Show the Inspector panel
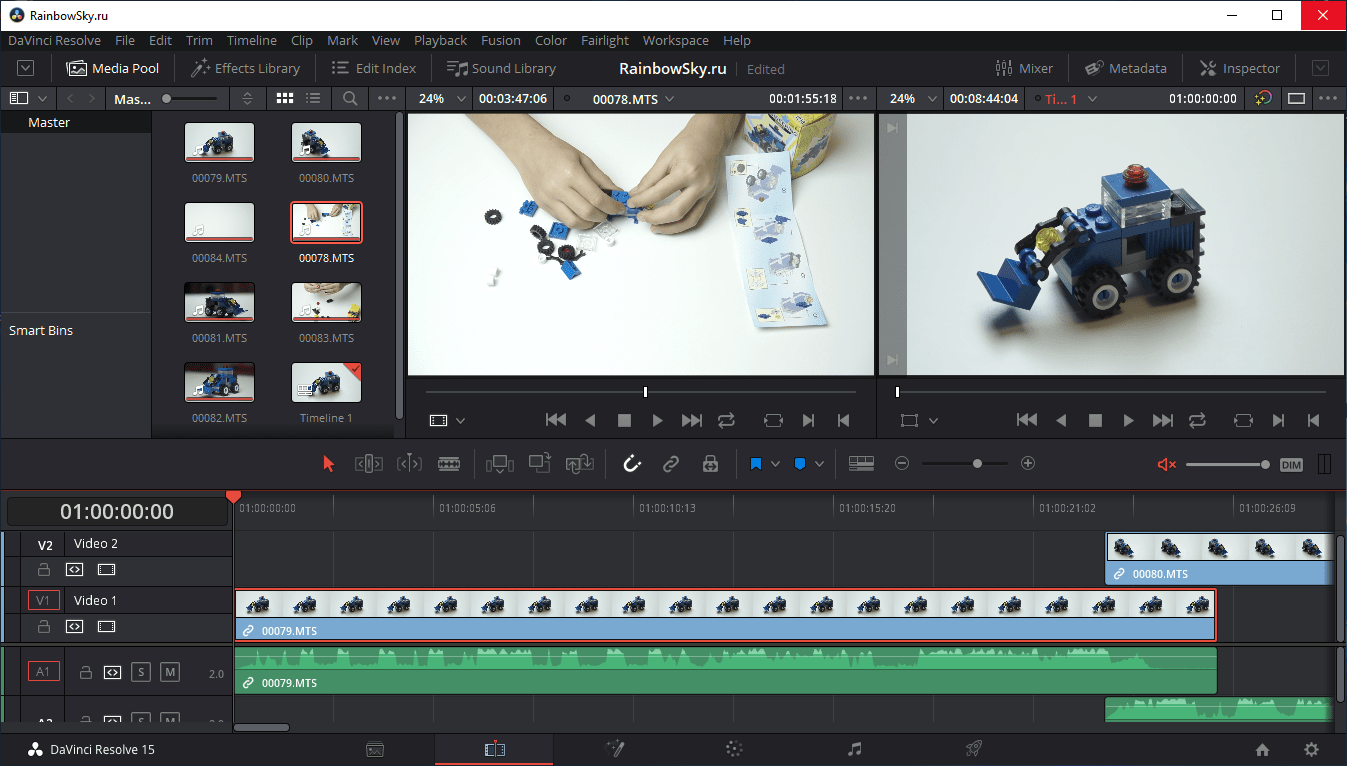Viewport: 1347px width, 766px height. point(1239,69)
